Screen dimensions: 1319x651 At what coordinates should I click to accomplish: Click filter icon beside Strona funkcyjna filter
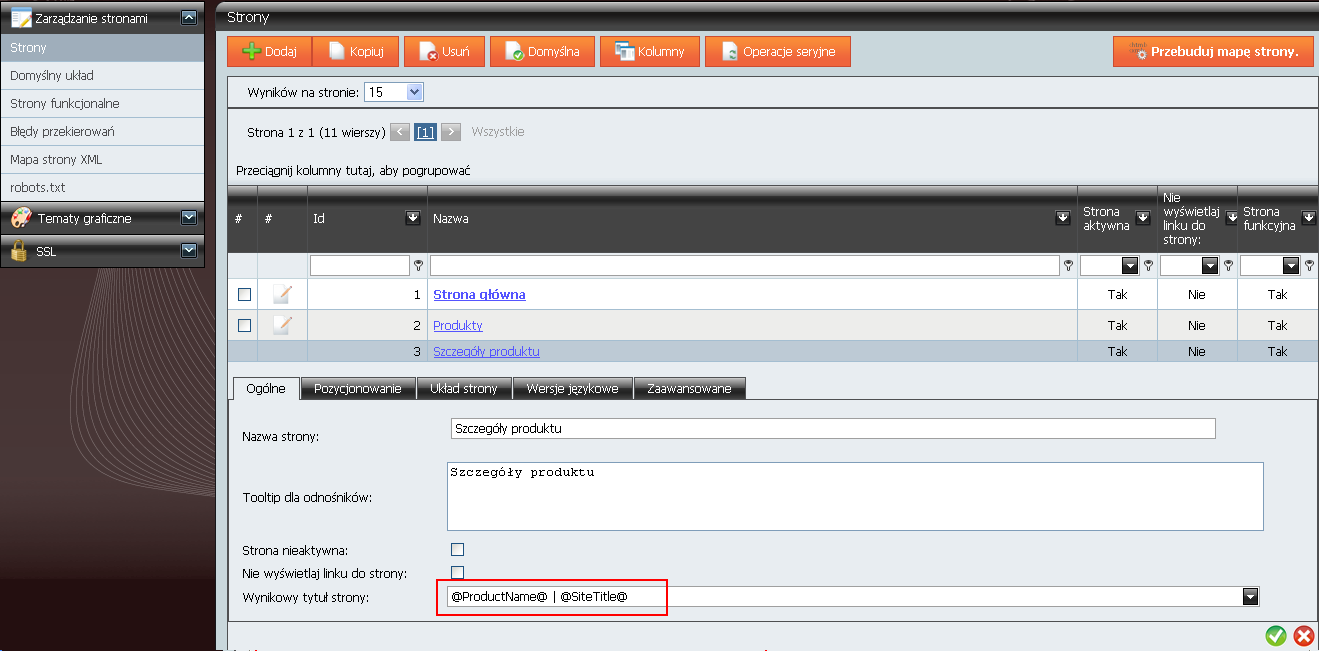click(x=1308, y=265)
